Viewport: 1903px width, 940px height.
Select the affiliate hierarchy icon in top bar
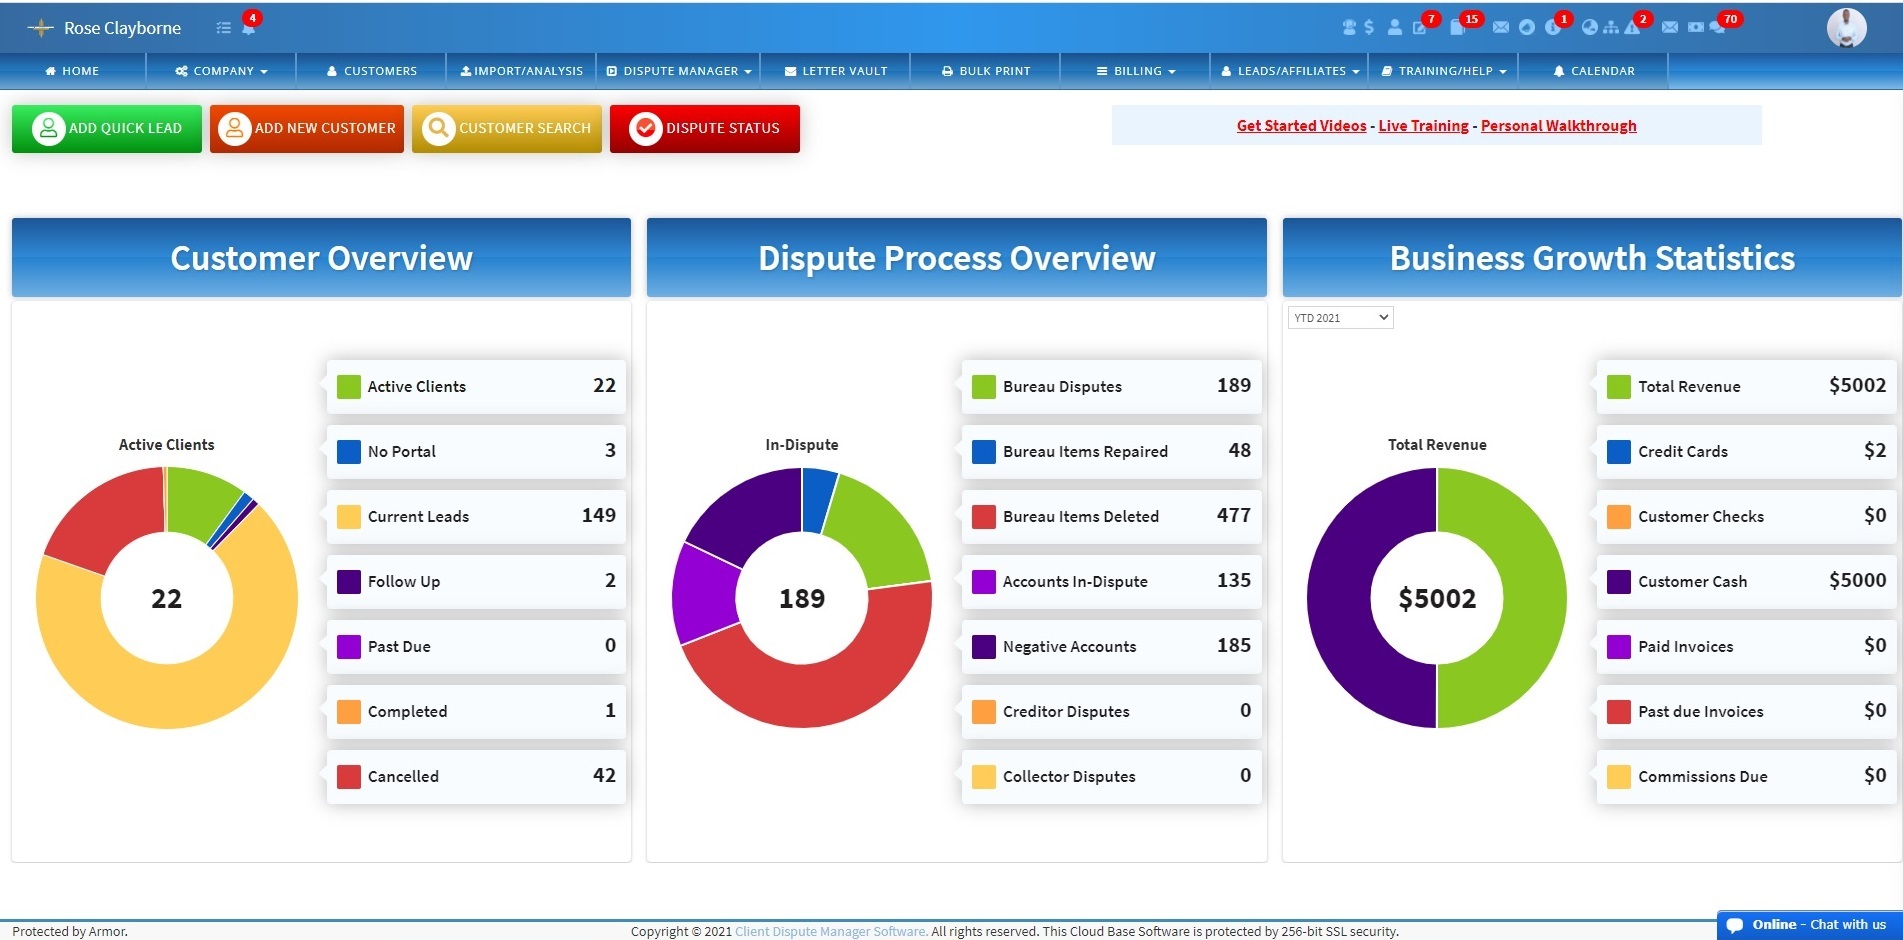click(x=1610, y=28)
